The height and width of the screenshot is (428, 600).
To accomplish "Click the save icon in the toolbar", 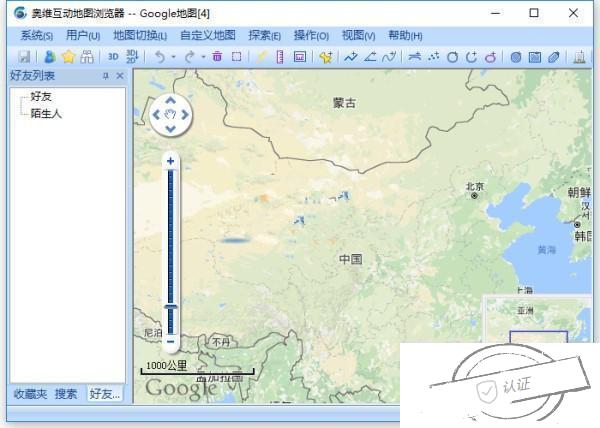I will click(24, 57).
